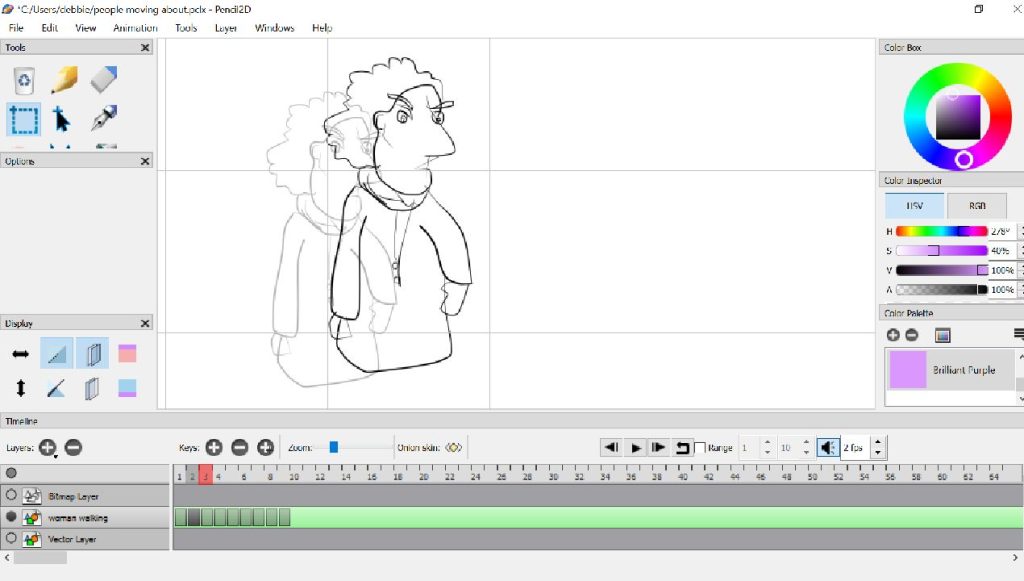Toggle visibility of the woman walking layer
The height and width of the screenshot is (581, 1024).
(11, 517)
